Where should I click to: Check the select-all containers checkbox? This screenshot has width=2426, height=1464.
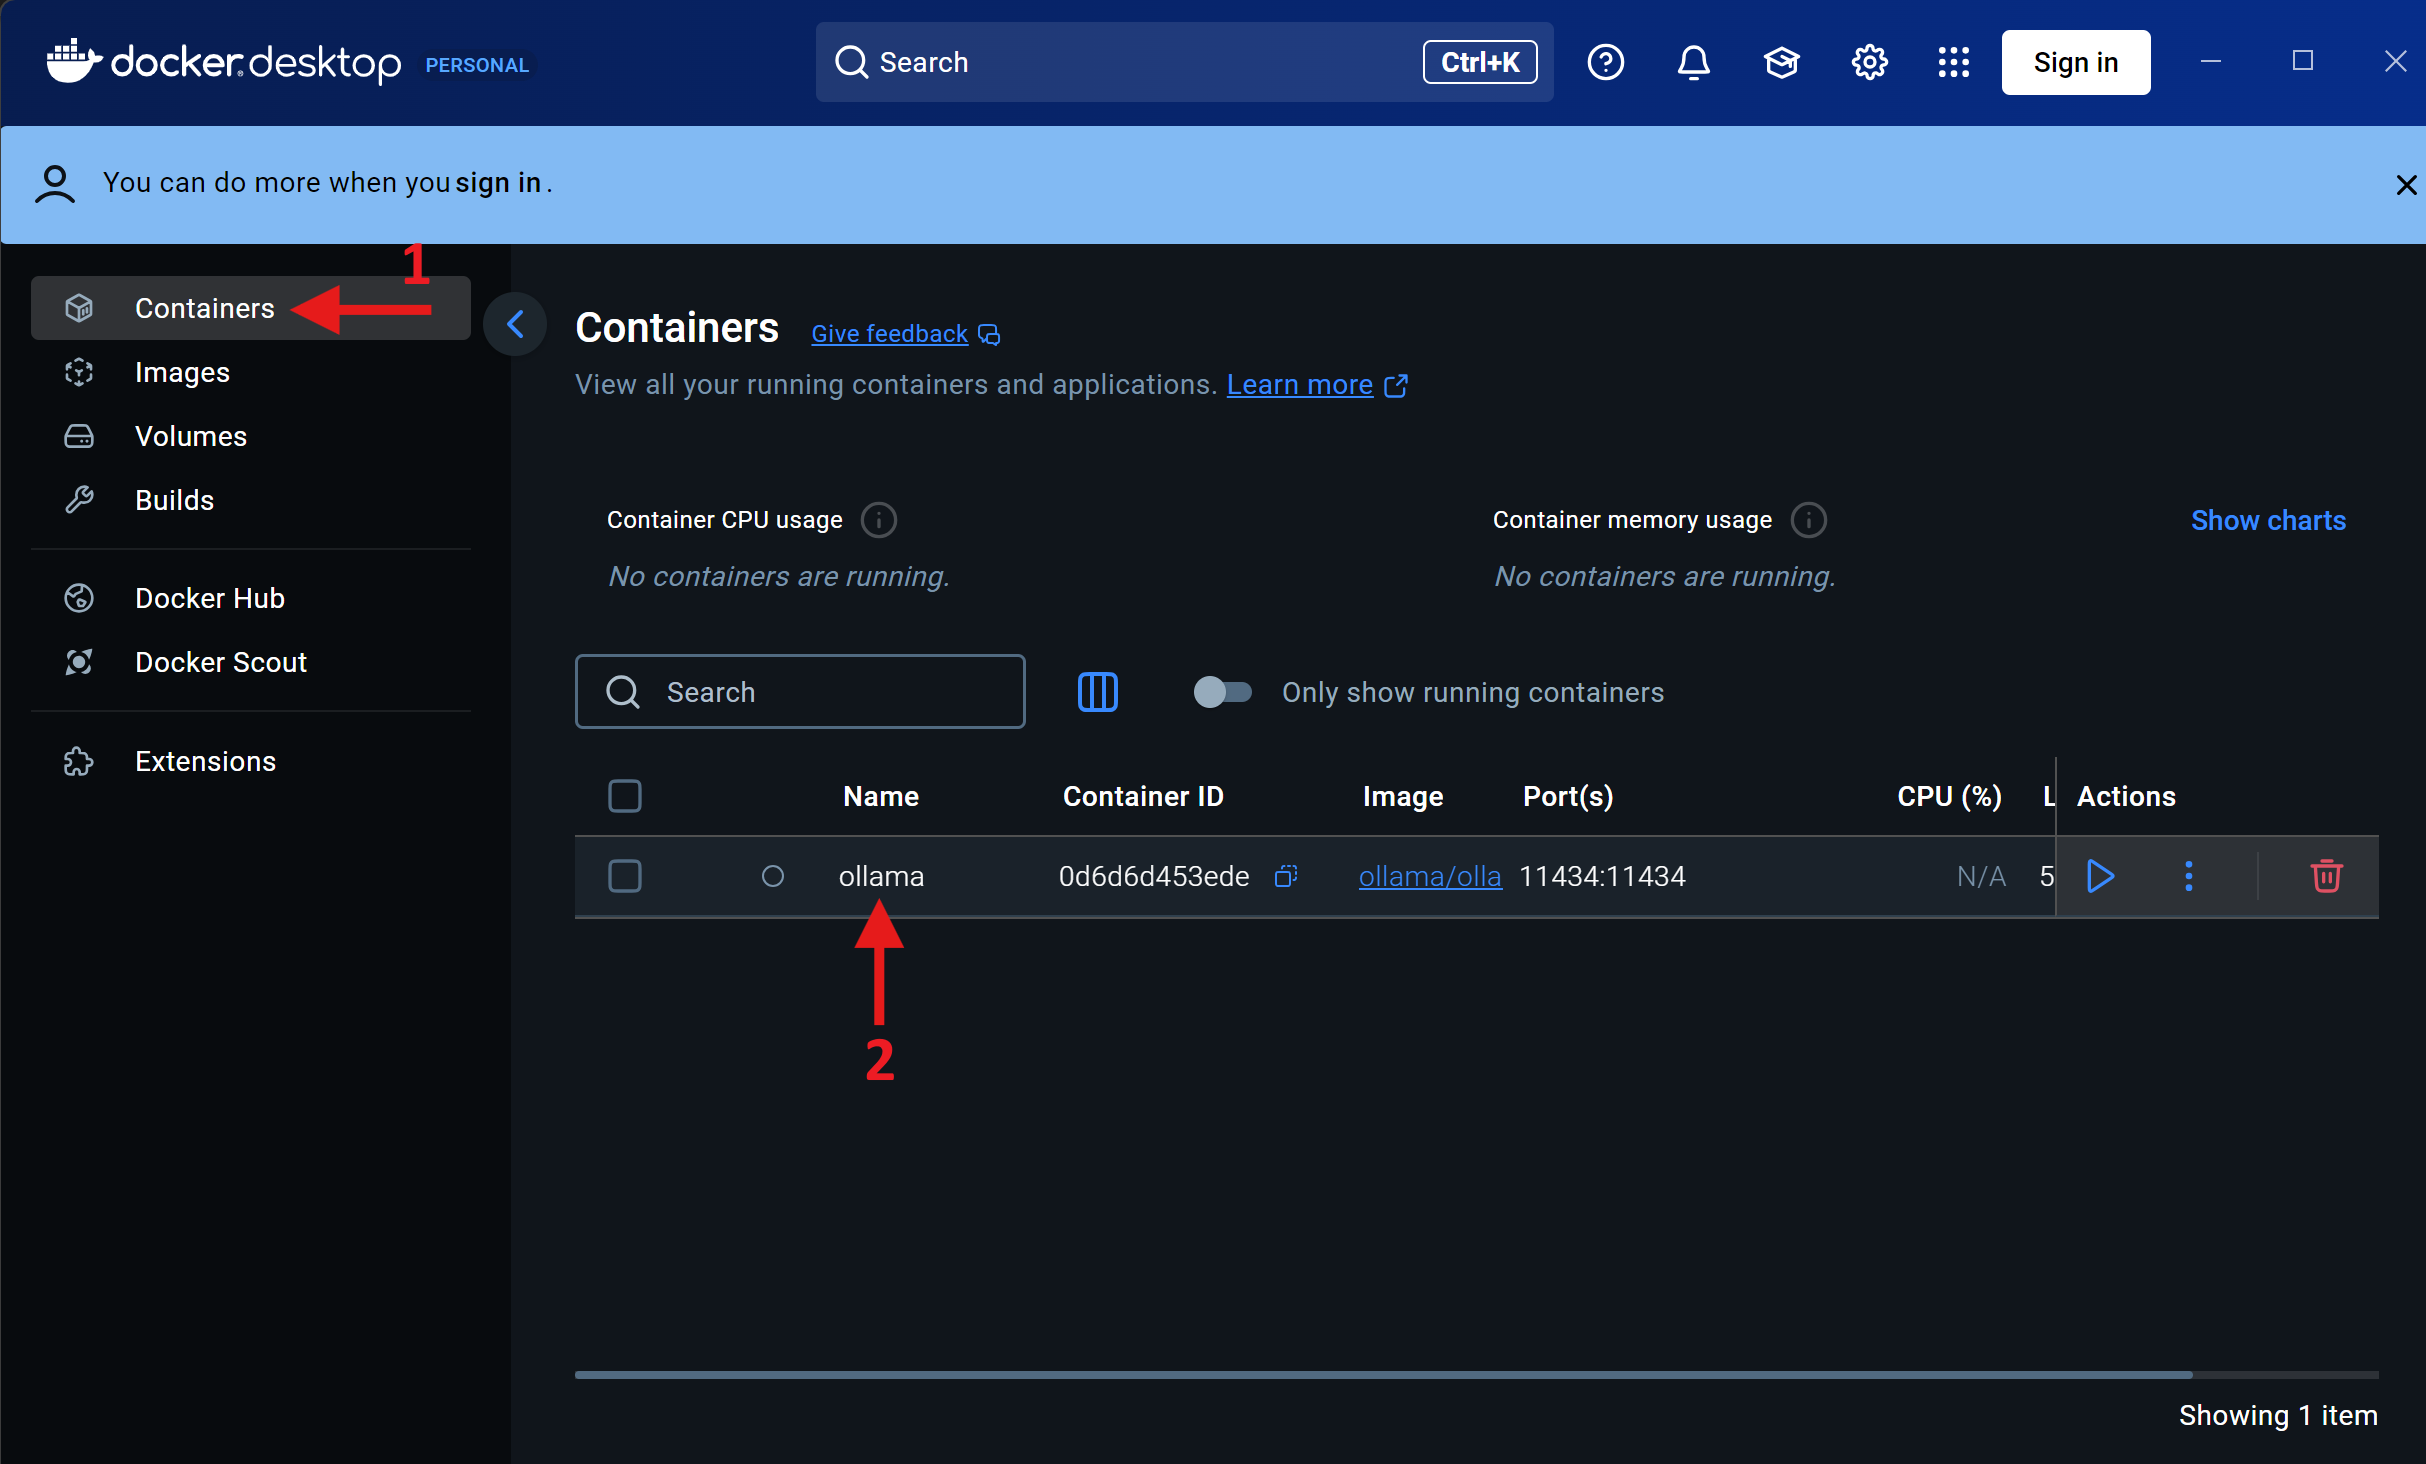625,796
